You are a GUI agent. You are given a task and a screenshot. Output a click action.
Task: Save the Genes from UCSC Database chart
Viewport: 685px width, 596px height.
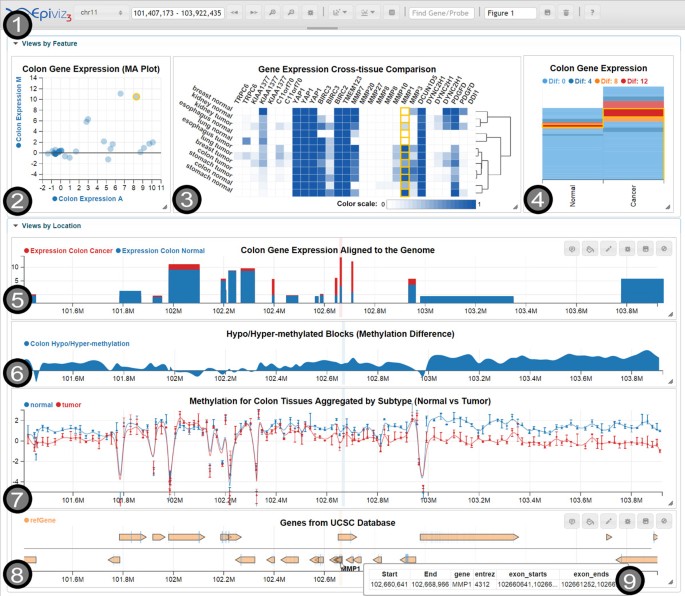[645, 521]
